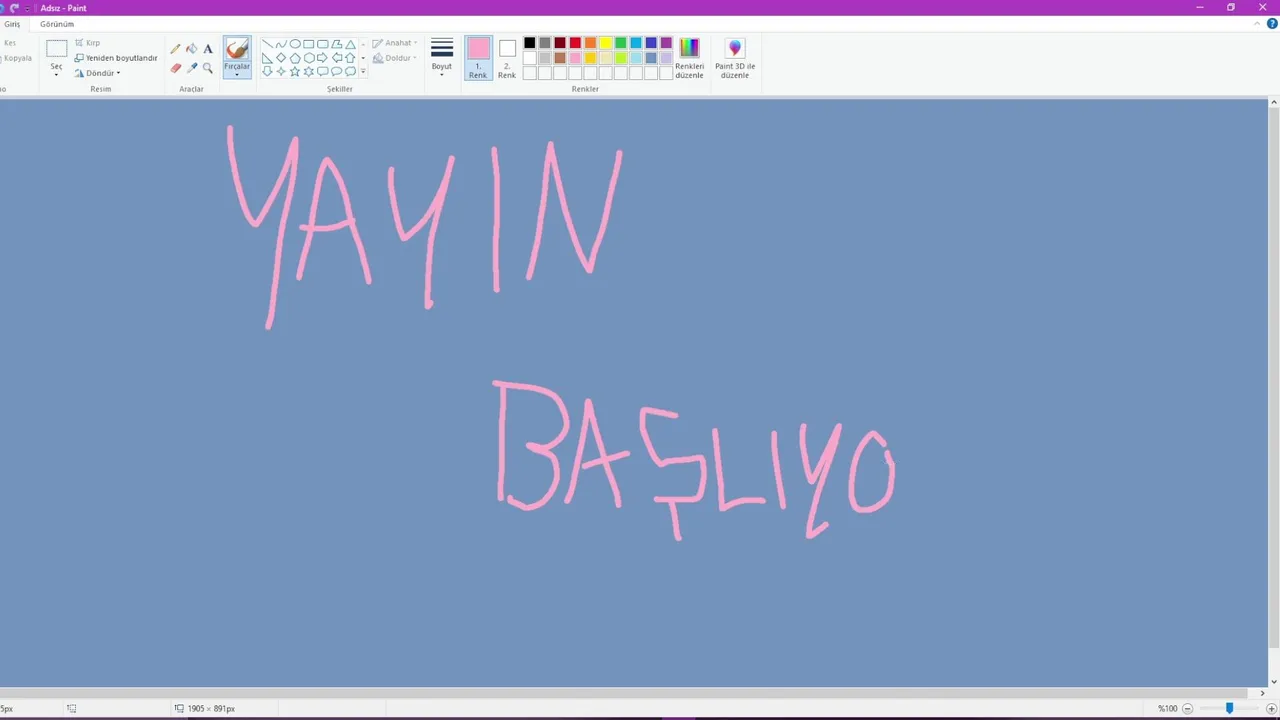Pick the purple color swatch
This screenshot has width=1280, height=720.
666,43
